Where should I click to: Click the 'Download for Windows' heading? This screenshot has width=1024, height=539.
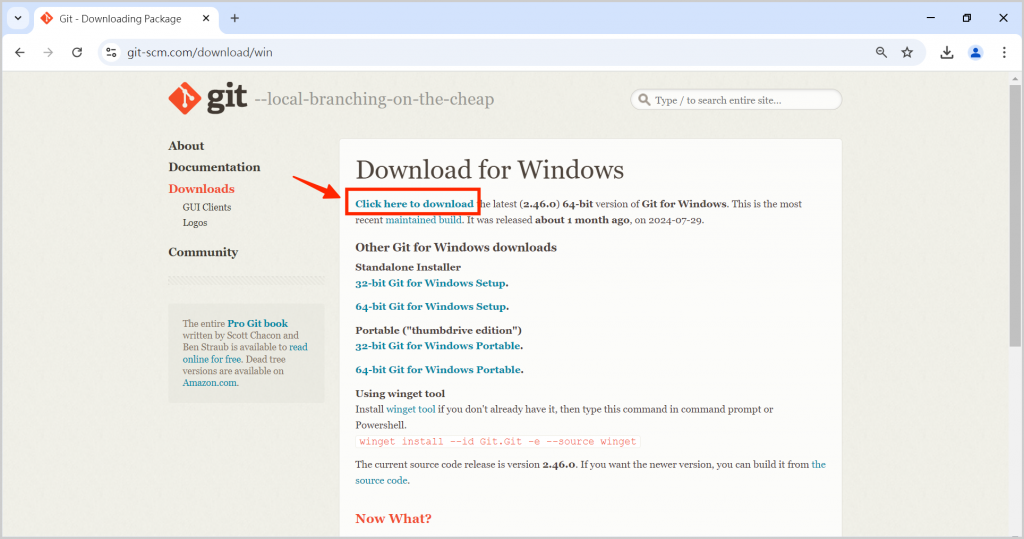[x=489, y=170]
